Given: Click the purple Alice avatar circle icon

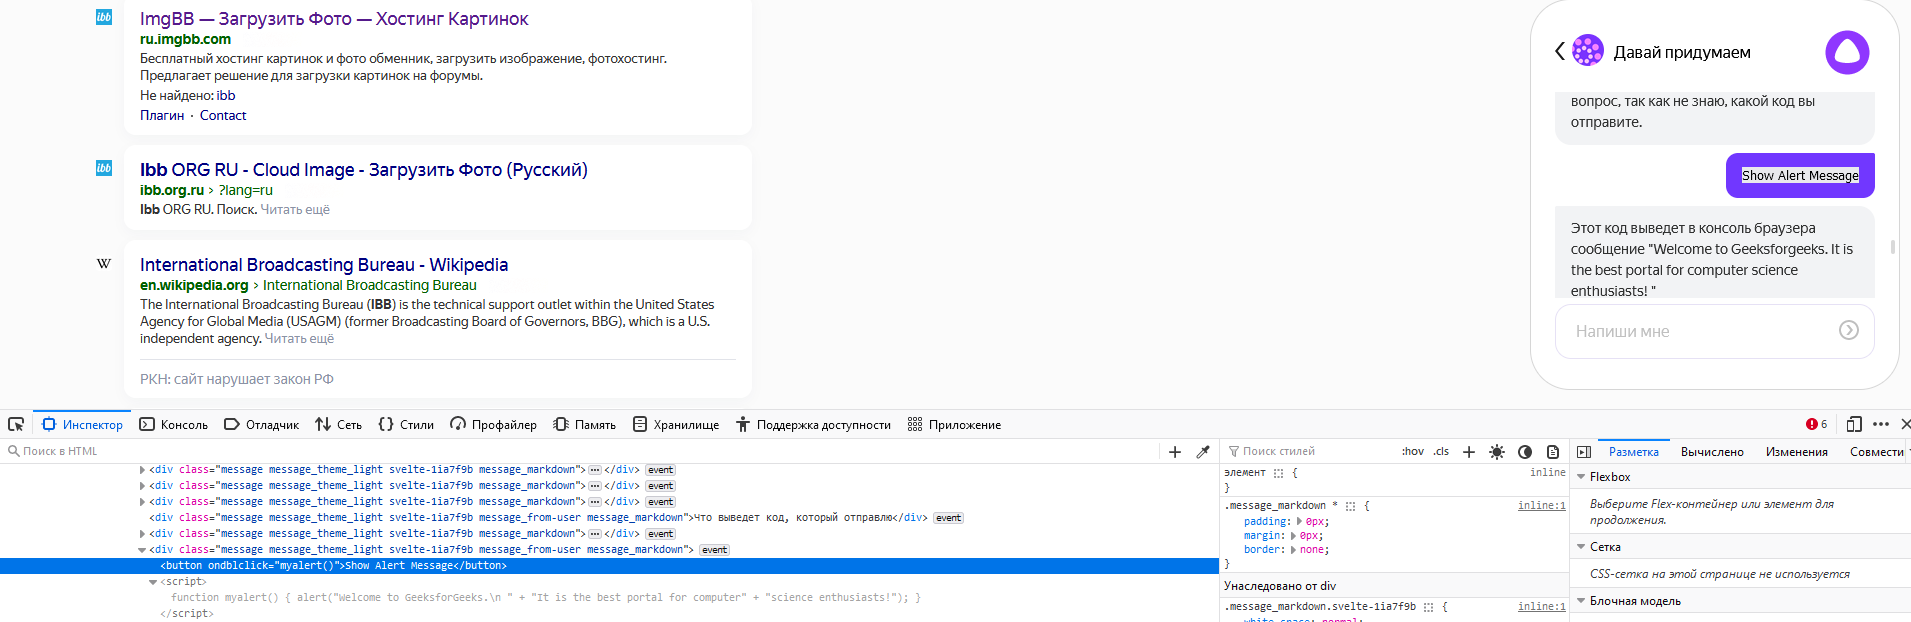Looking at the screenshot, I should 1847,52.
